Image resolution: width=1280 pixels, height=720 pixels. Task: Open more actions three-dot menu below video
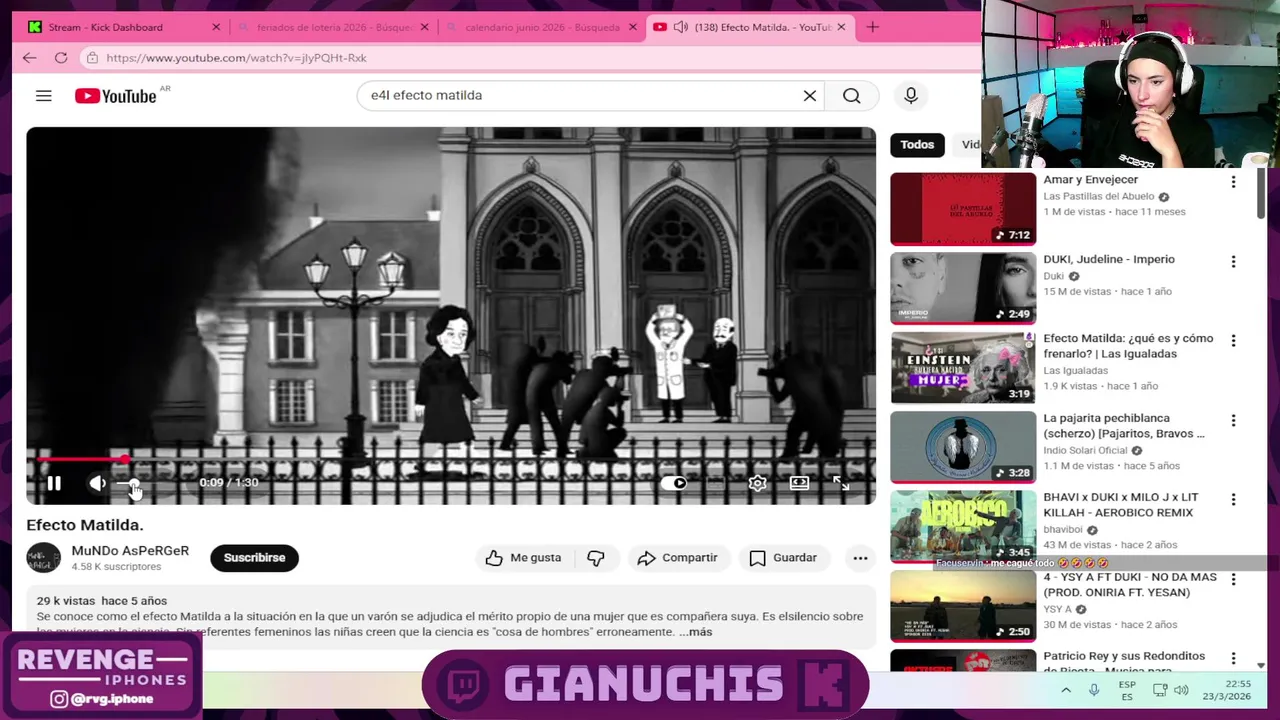pyautogui.click(x=860, y=558)
